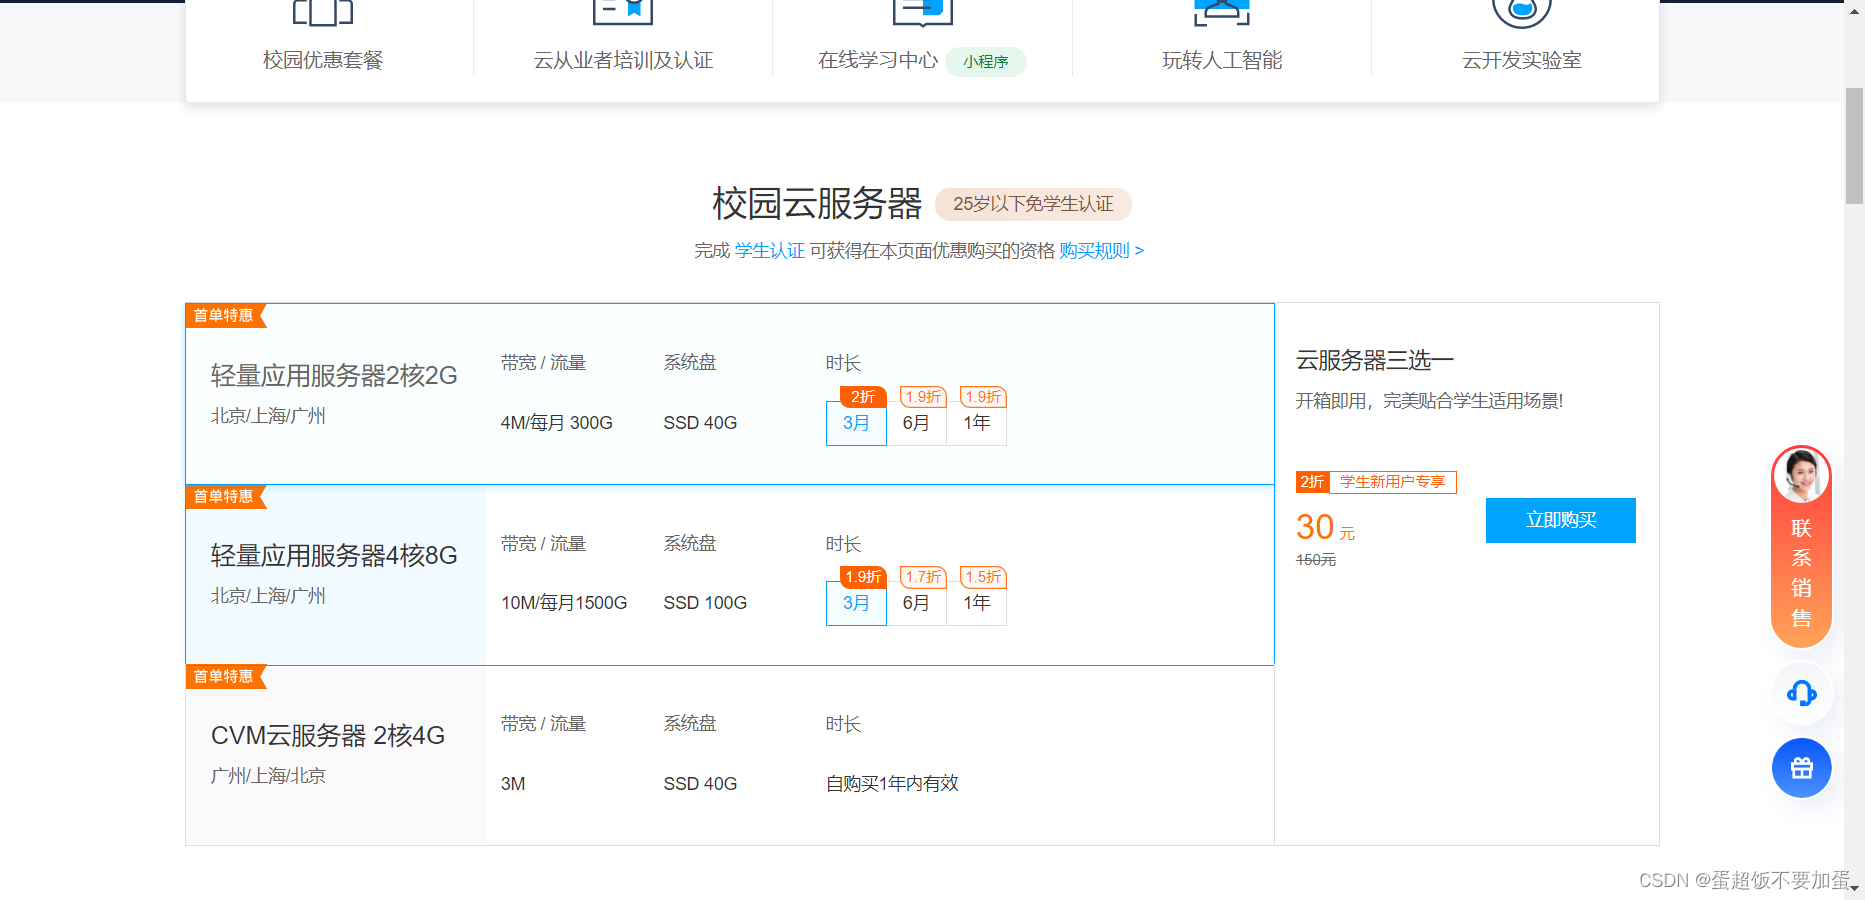The height and width of the screenshot is (900, 1865).
Task: Click the blue gift box icon
Action: point(1802,768)
